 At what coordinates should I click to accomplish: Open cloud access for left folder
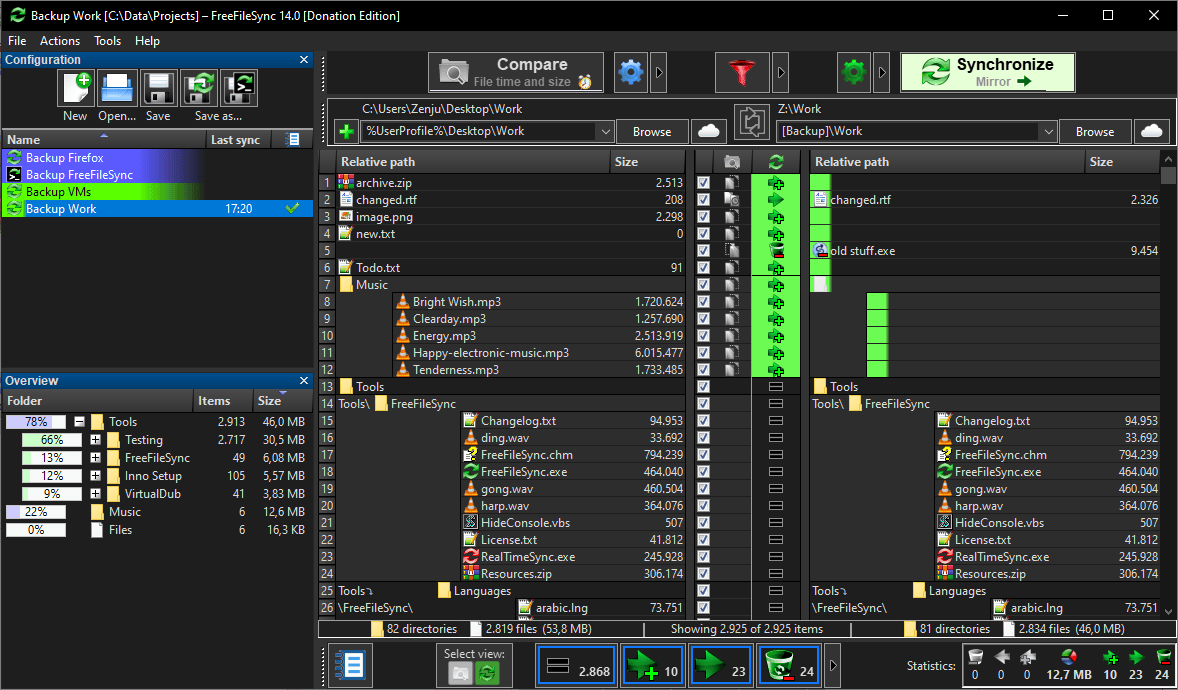coord(708,132)
